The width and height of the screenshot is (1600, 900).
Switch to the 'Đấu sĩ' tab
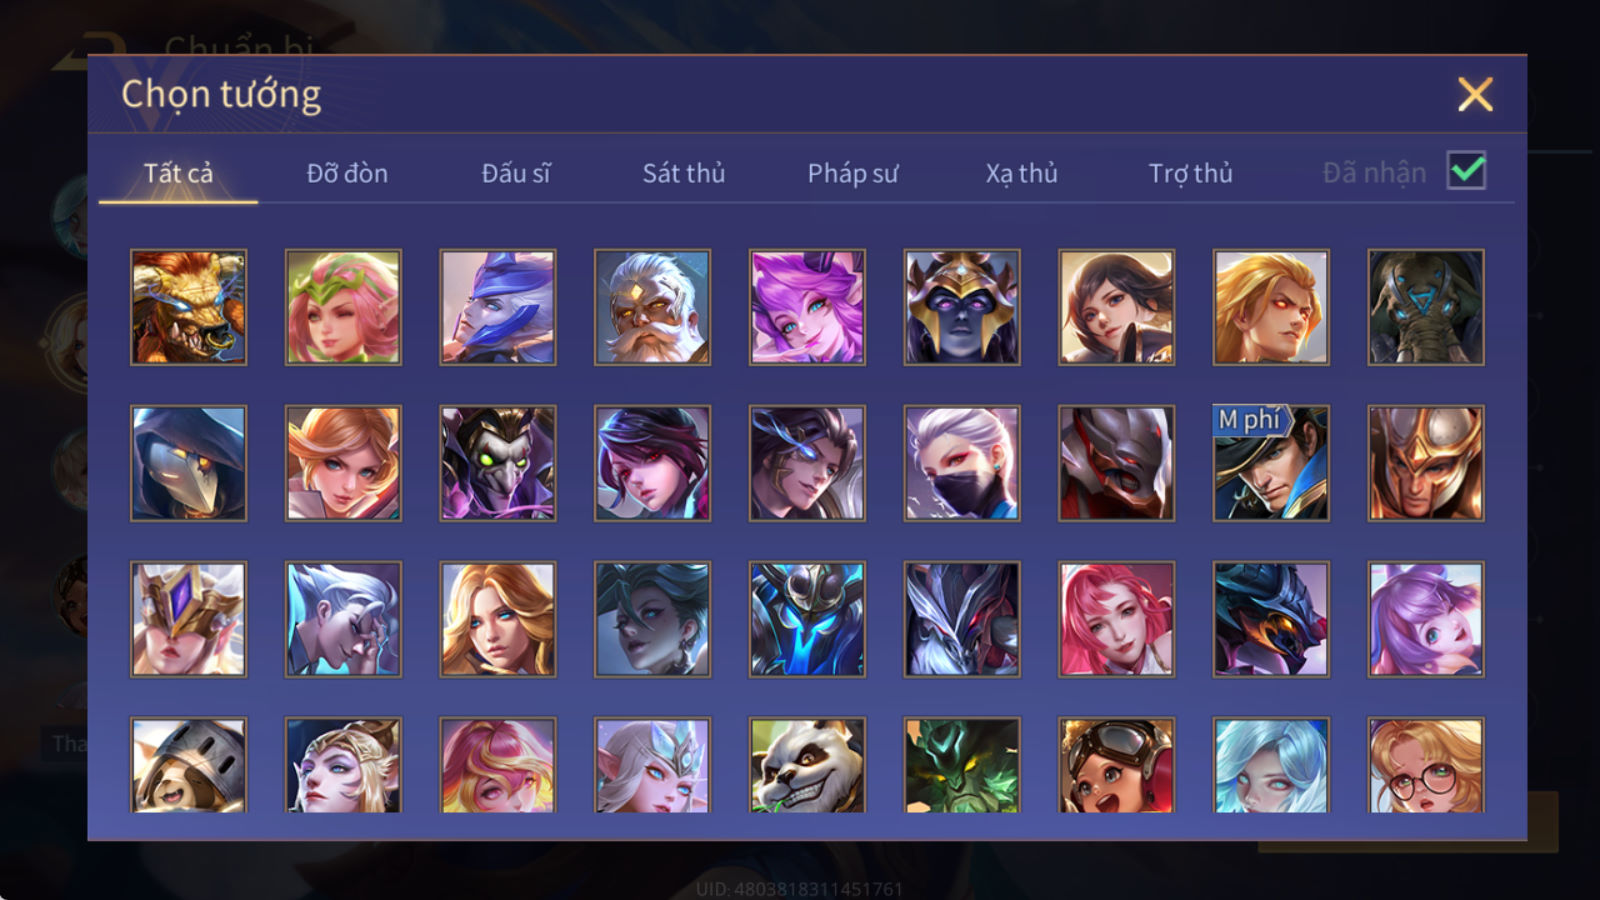tap(515, 173)
